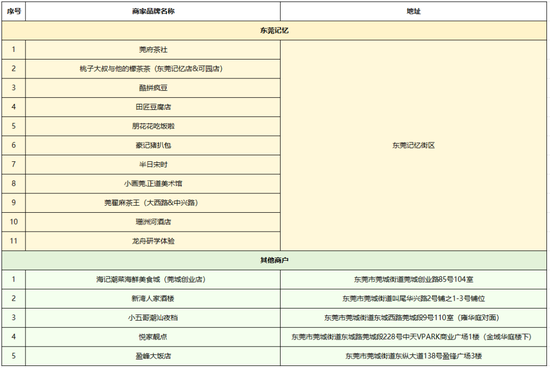Select the 其他商户 section heading row

click(274, 260)
